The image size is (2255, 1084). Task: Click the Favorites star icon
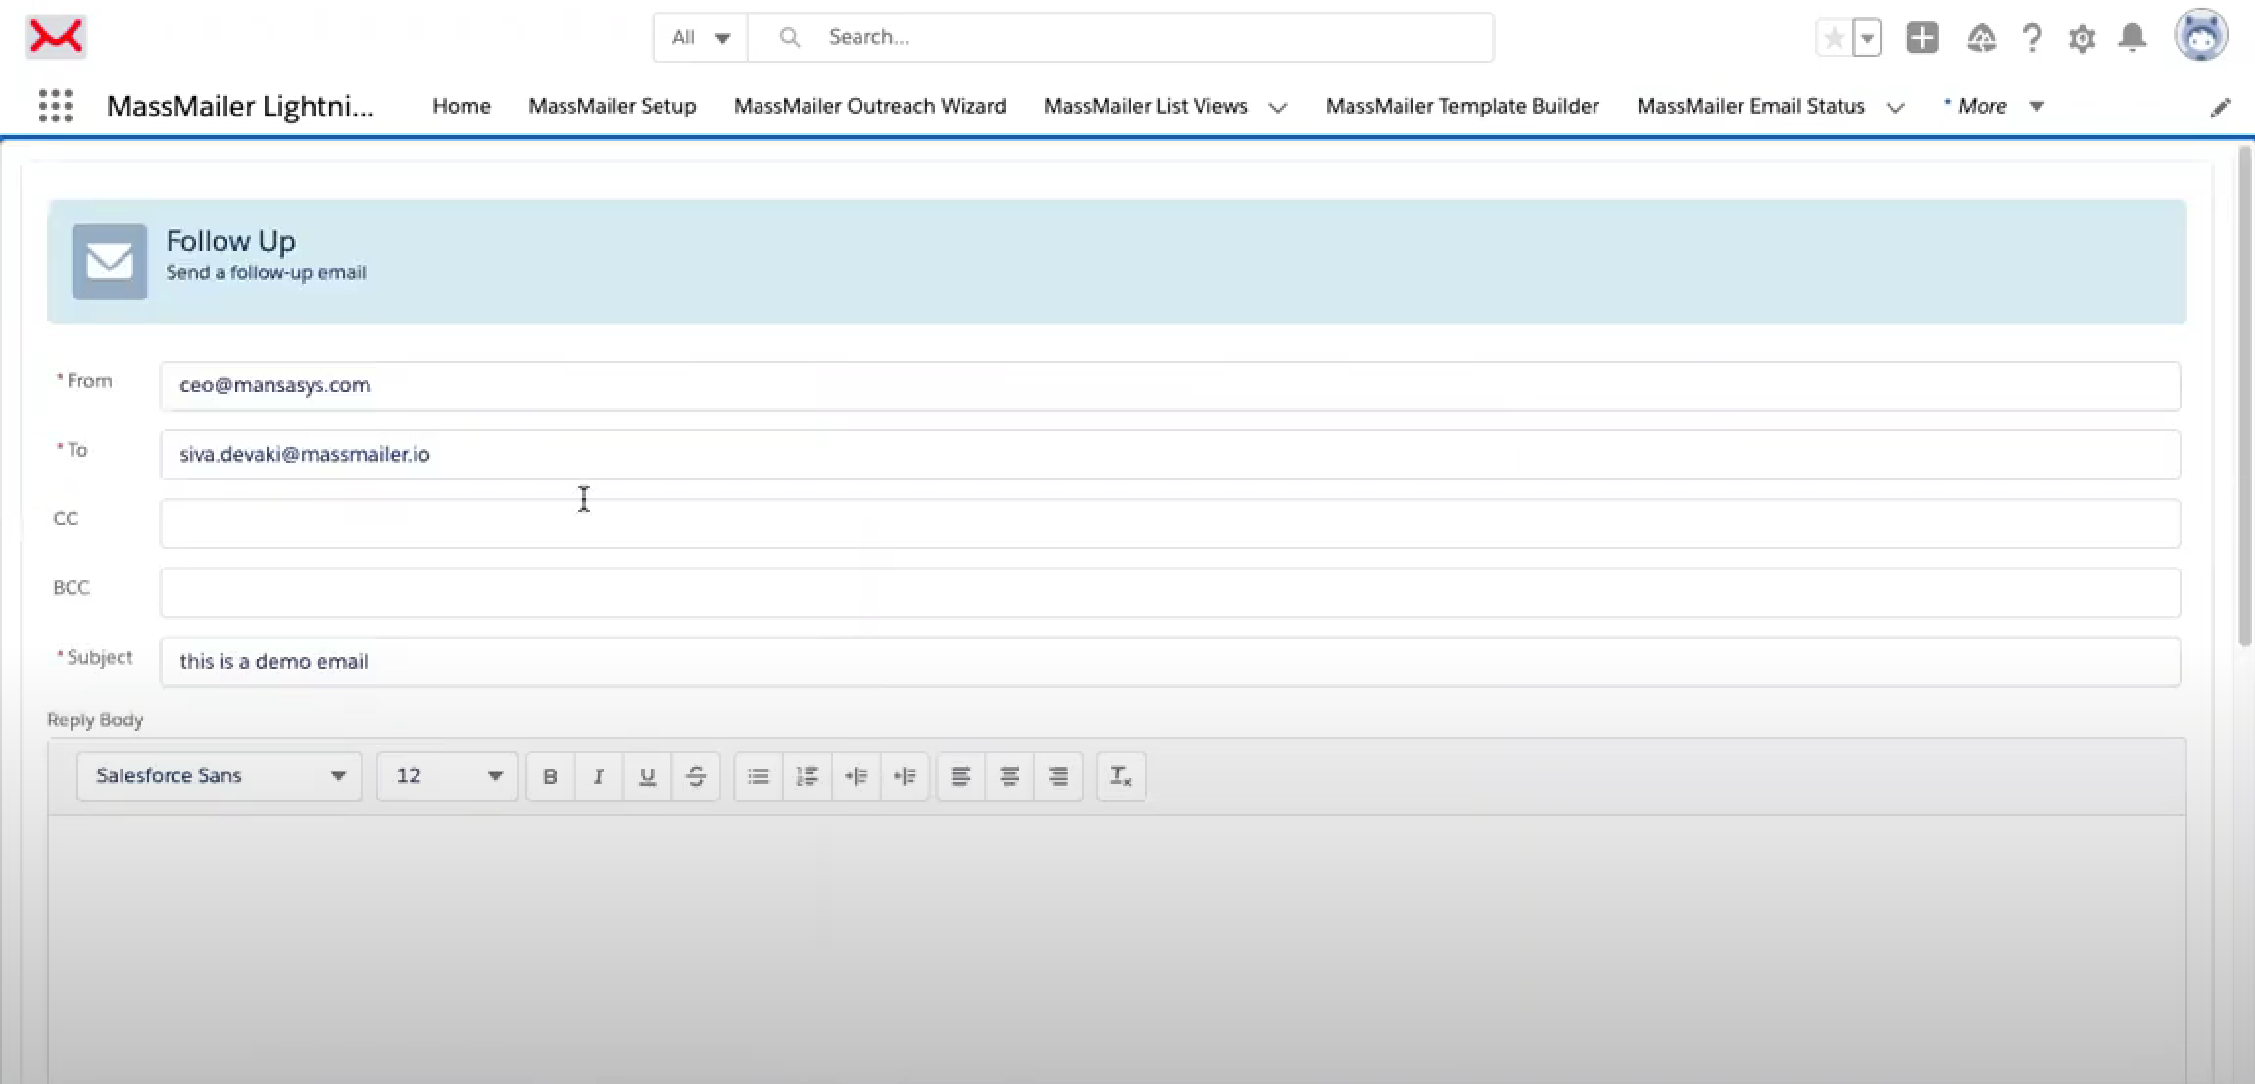tap(1834, 38)
